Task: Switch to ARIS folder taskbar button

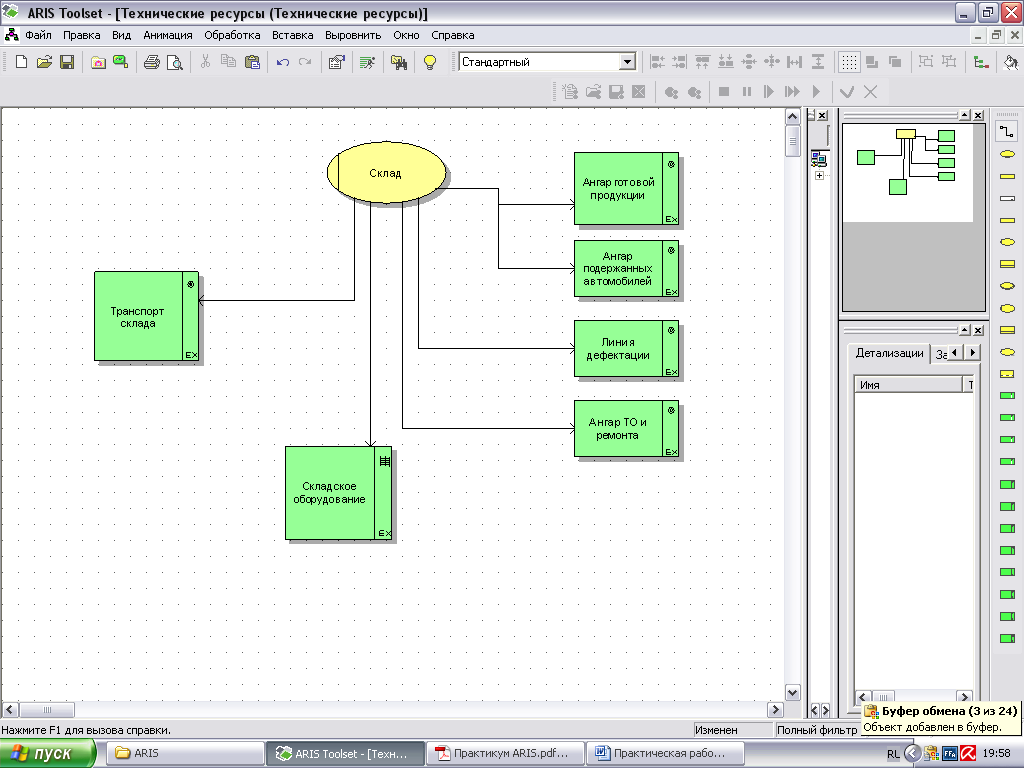Action: click(185, 754)
